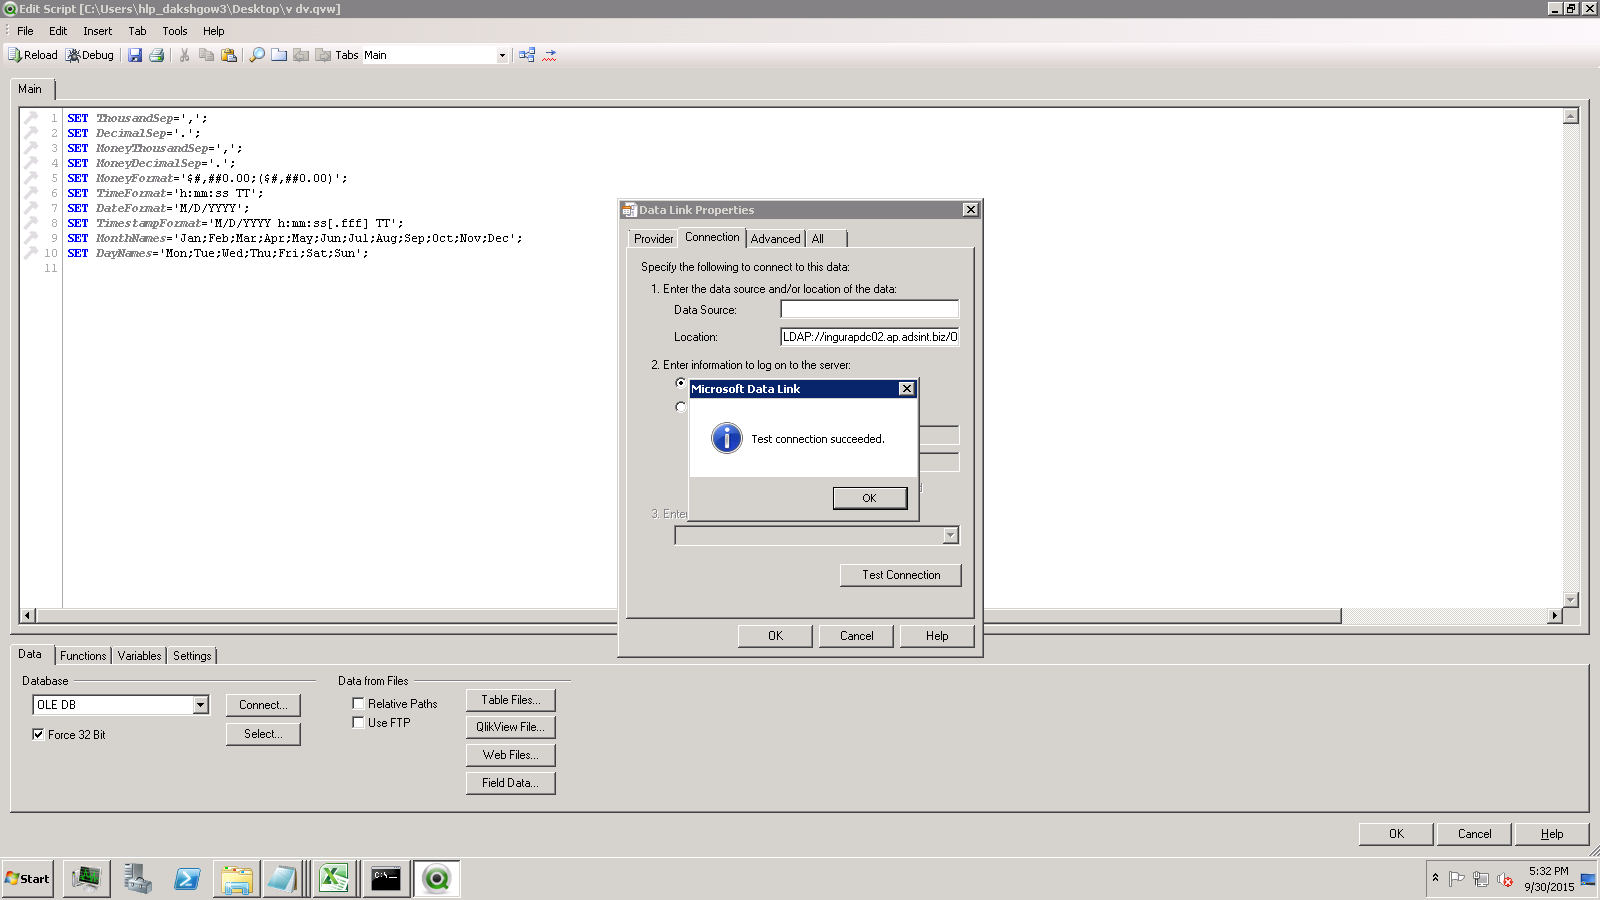Switch to Advanced tab in Data Link Properties
This screenshot has height=900, width=1600.
click(776, 239)
